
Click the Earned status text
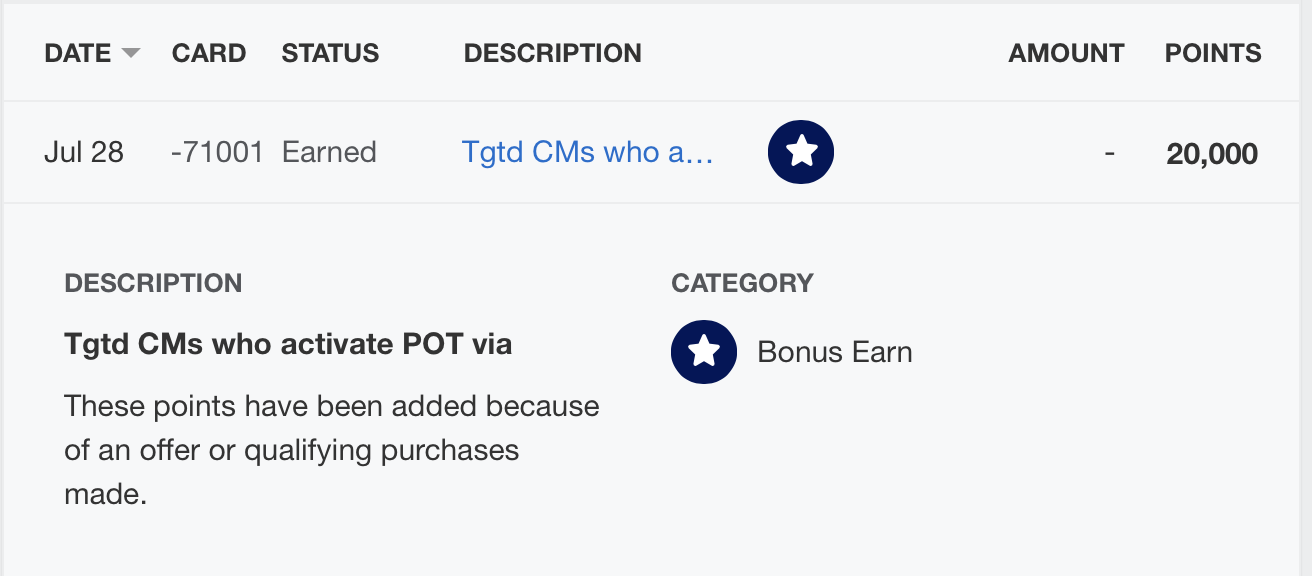click(329, 153)
